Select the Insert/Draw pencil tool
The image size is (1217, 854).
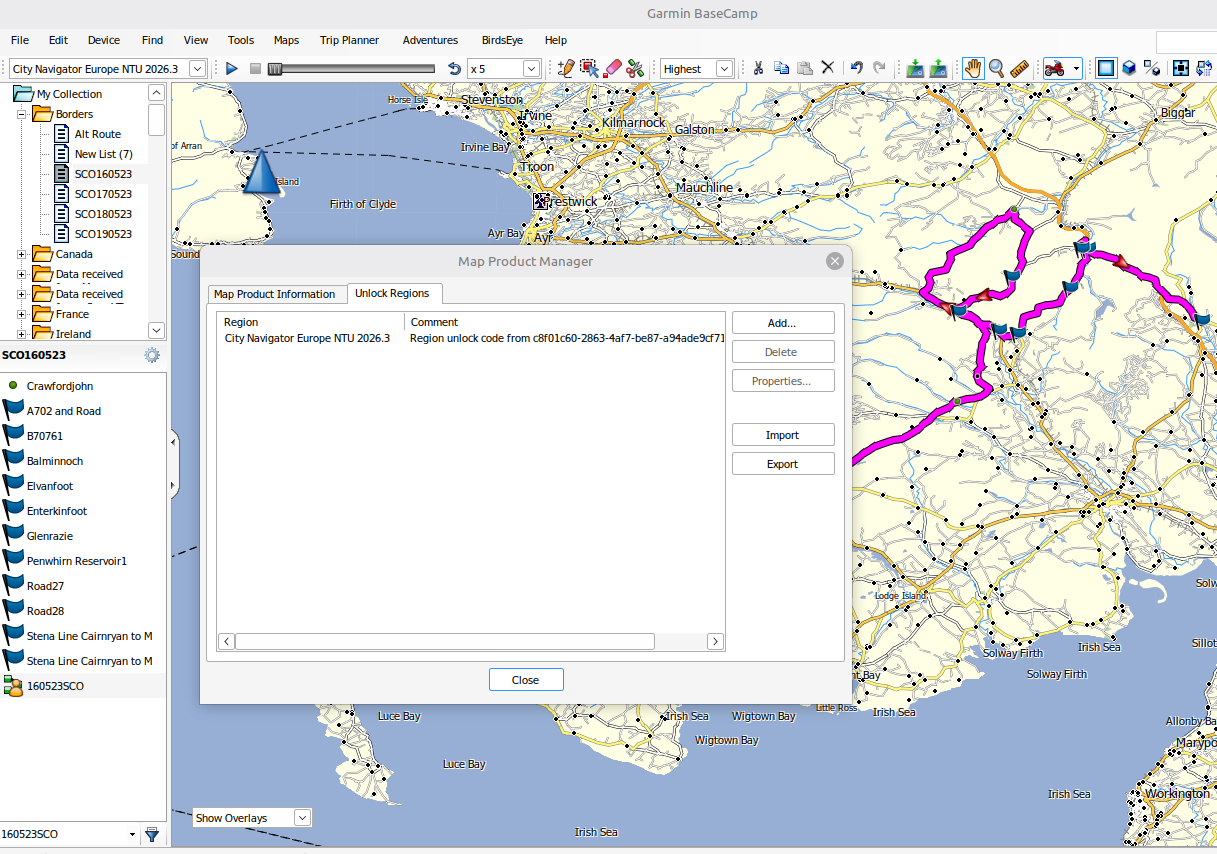566,68
